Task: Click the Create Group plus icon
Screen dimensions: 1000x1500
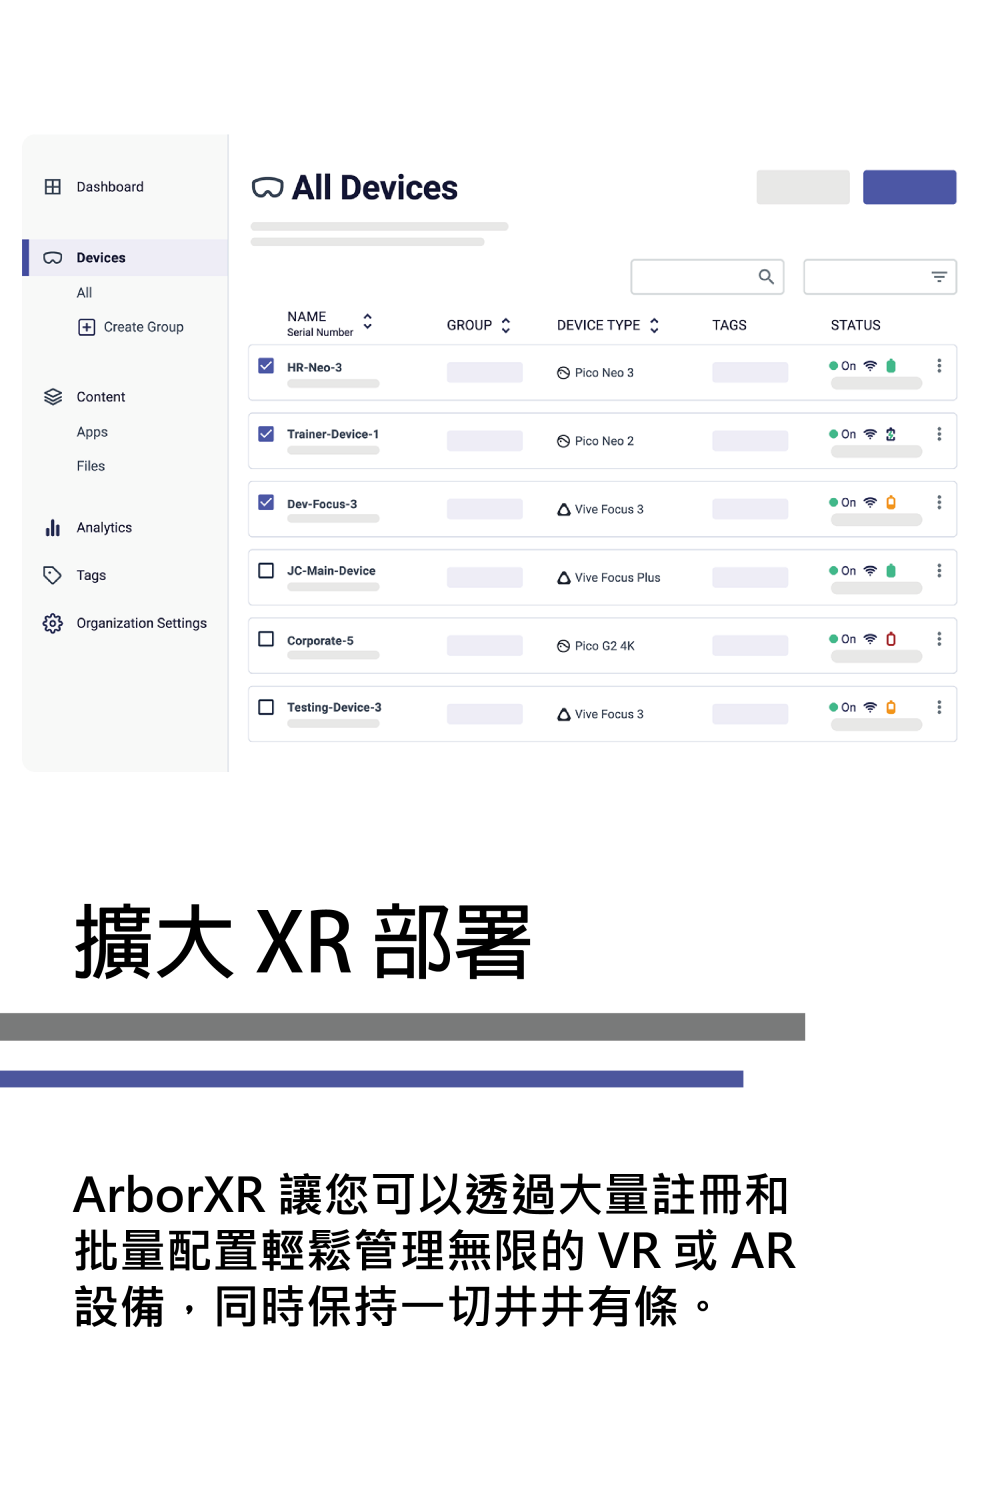Action: [87, 327]
